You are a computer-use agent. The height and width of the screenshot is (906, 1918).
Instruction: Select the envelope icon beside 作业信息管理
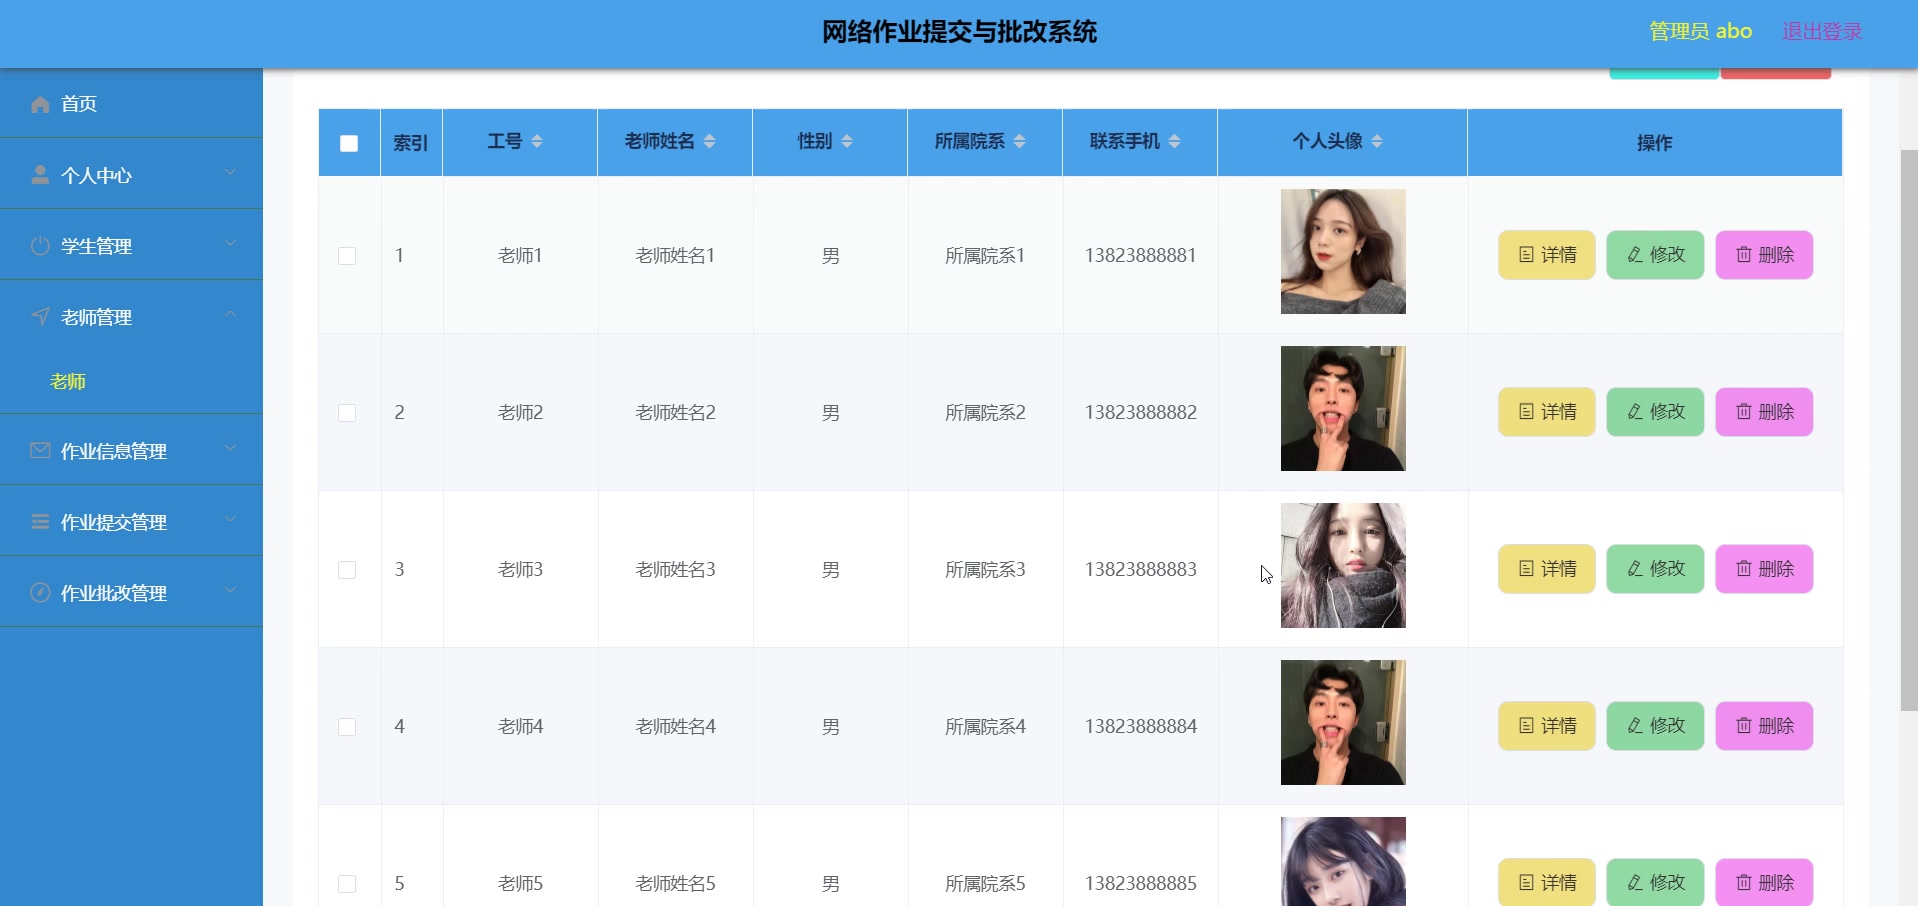click(40, 450)
